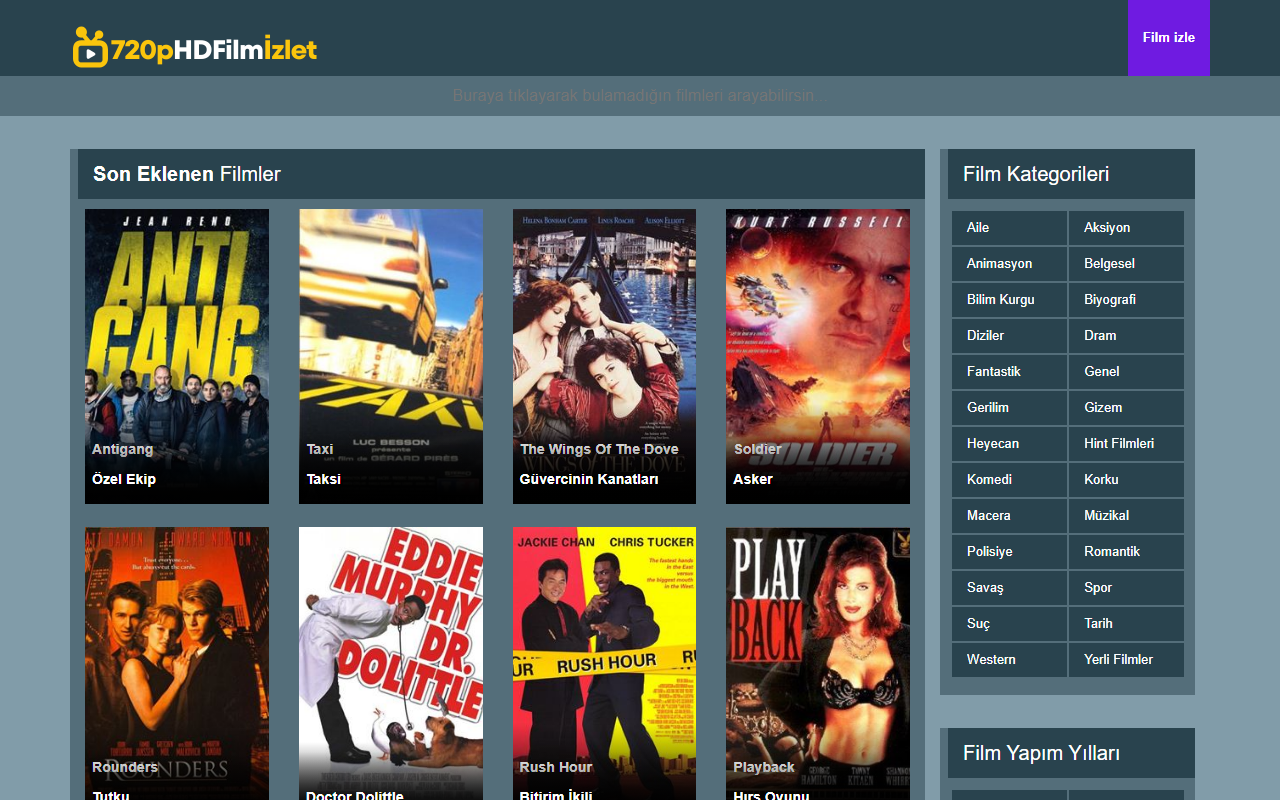
Task: Open the Antigang movie poster
Action: coord(177,356)
